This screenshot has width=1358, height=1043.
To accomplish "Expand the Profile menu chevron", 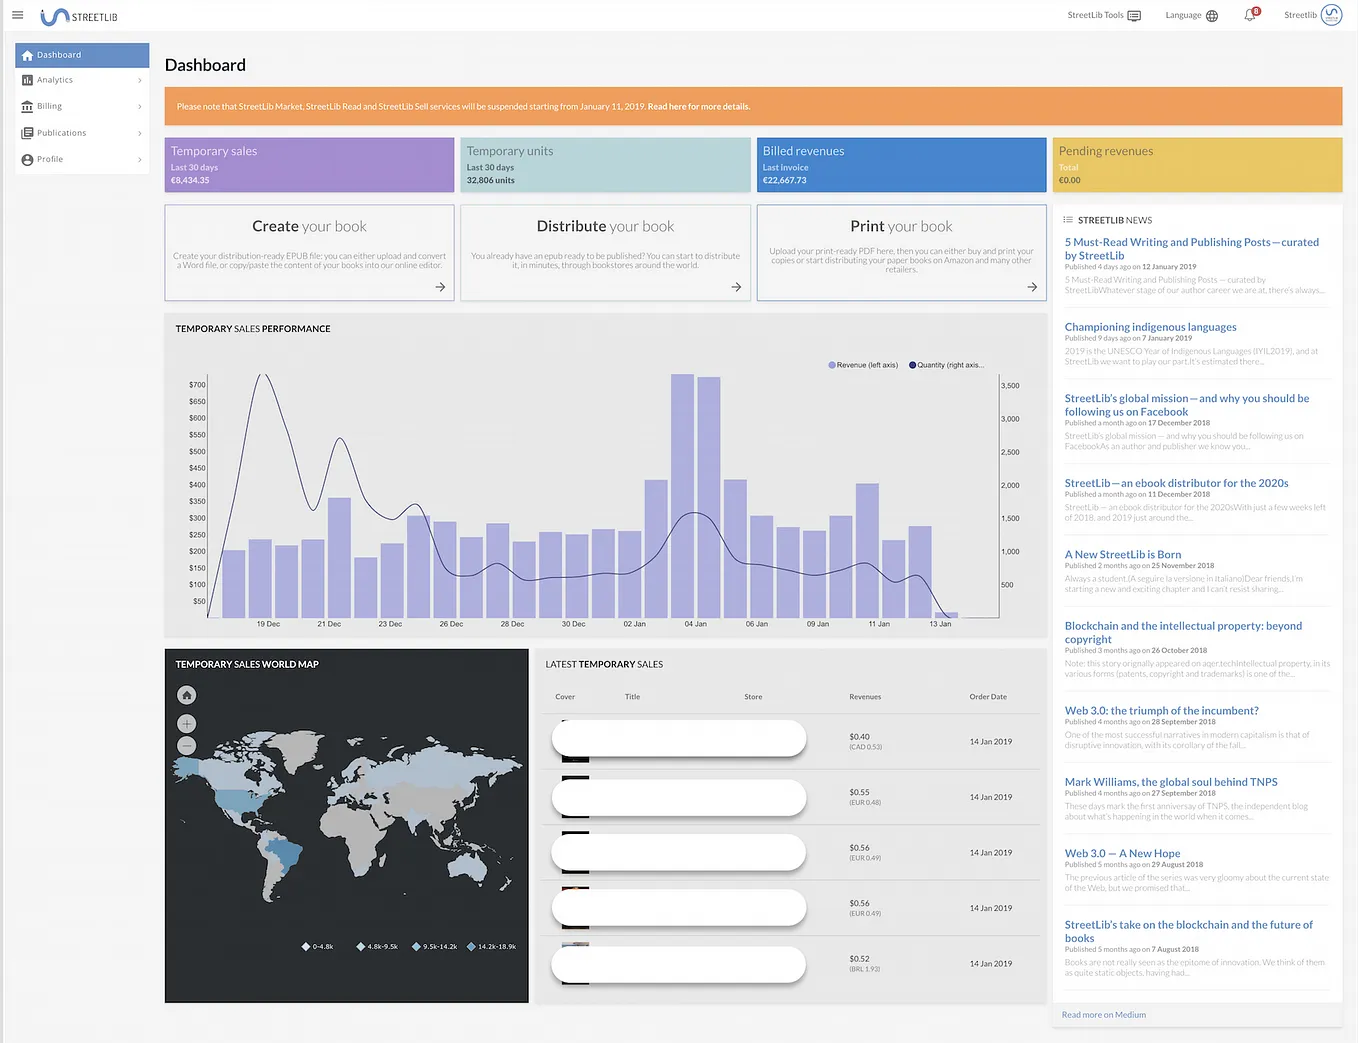I will point(139,159).
